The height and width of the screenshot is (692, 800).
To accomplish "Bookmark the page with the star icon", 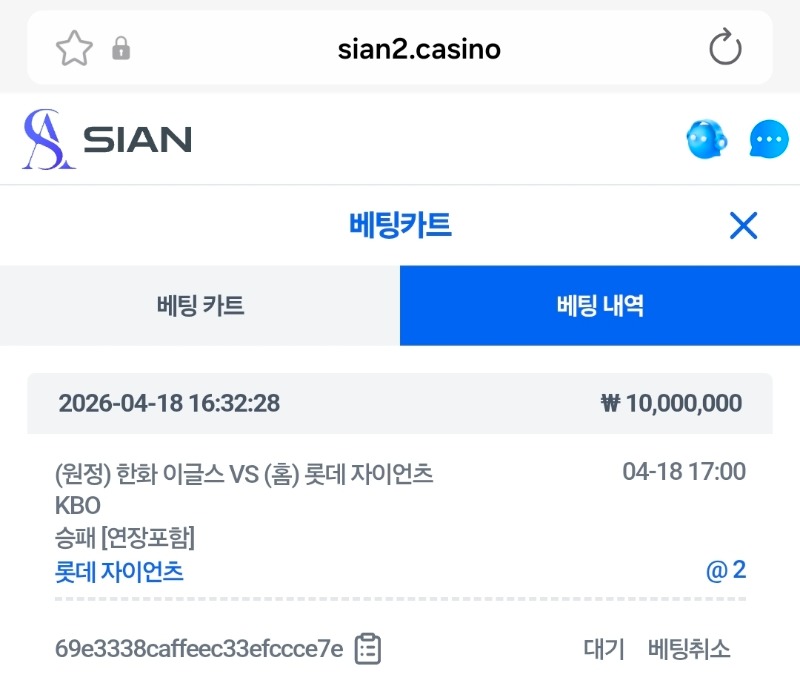I will click(x=75, y=48).
